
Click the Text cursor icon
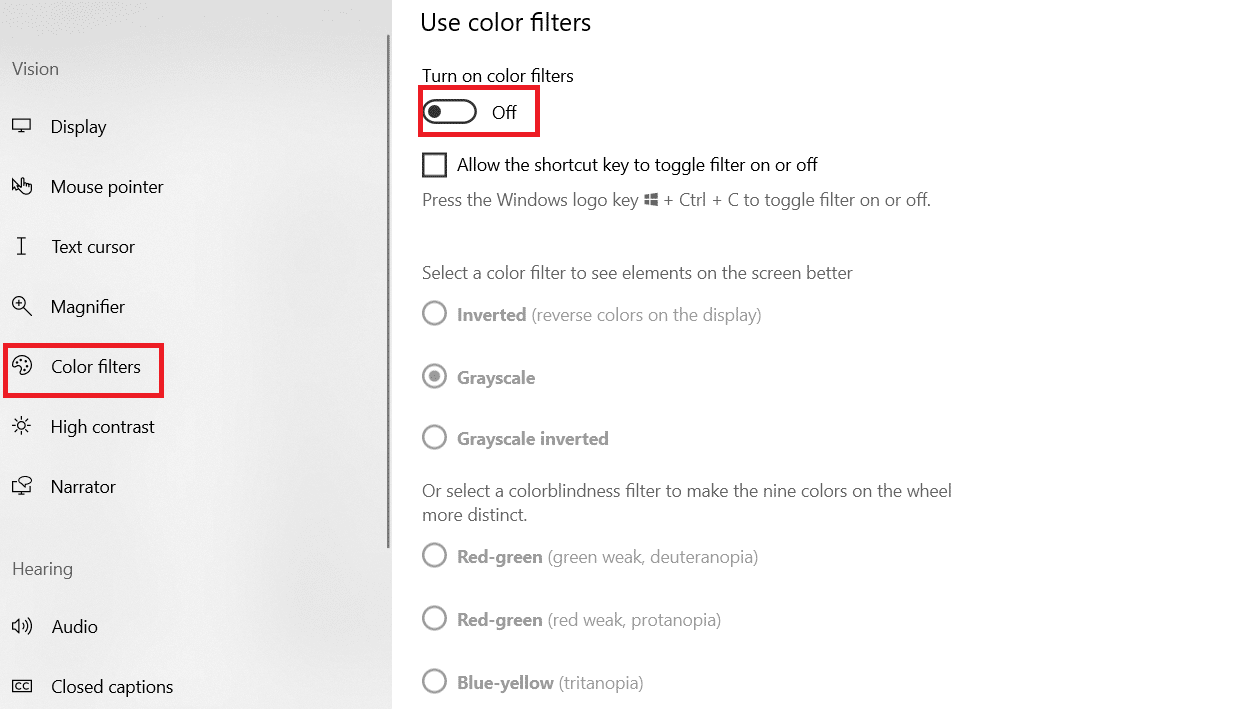click(22, 247)
